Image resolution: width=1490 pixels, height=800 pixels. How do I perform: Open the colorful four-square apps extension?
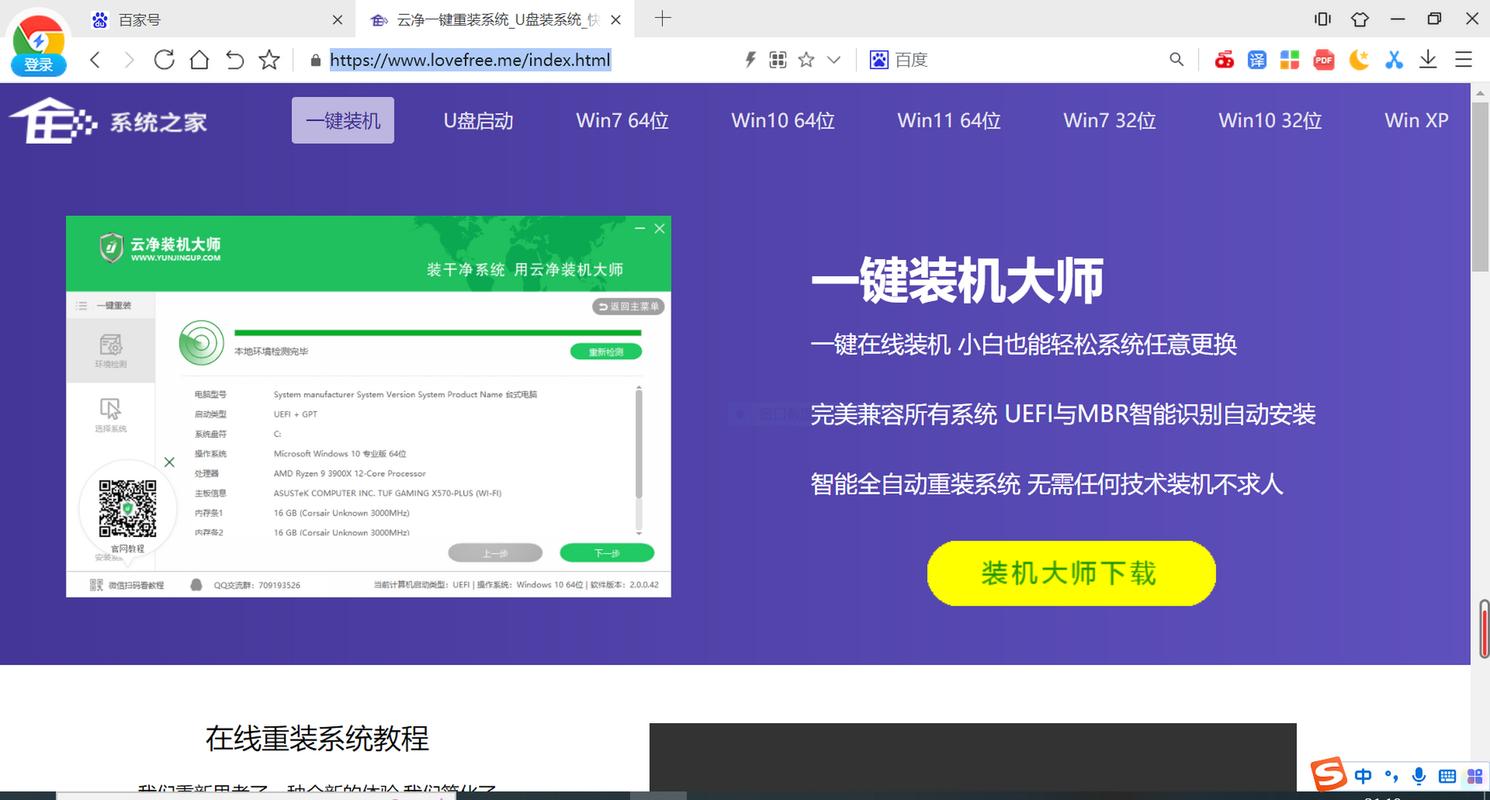point(1290,60)
